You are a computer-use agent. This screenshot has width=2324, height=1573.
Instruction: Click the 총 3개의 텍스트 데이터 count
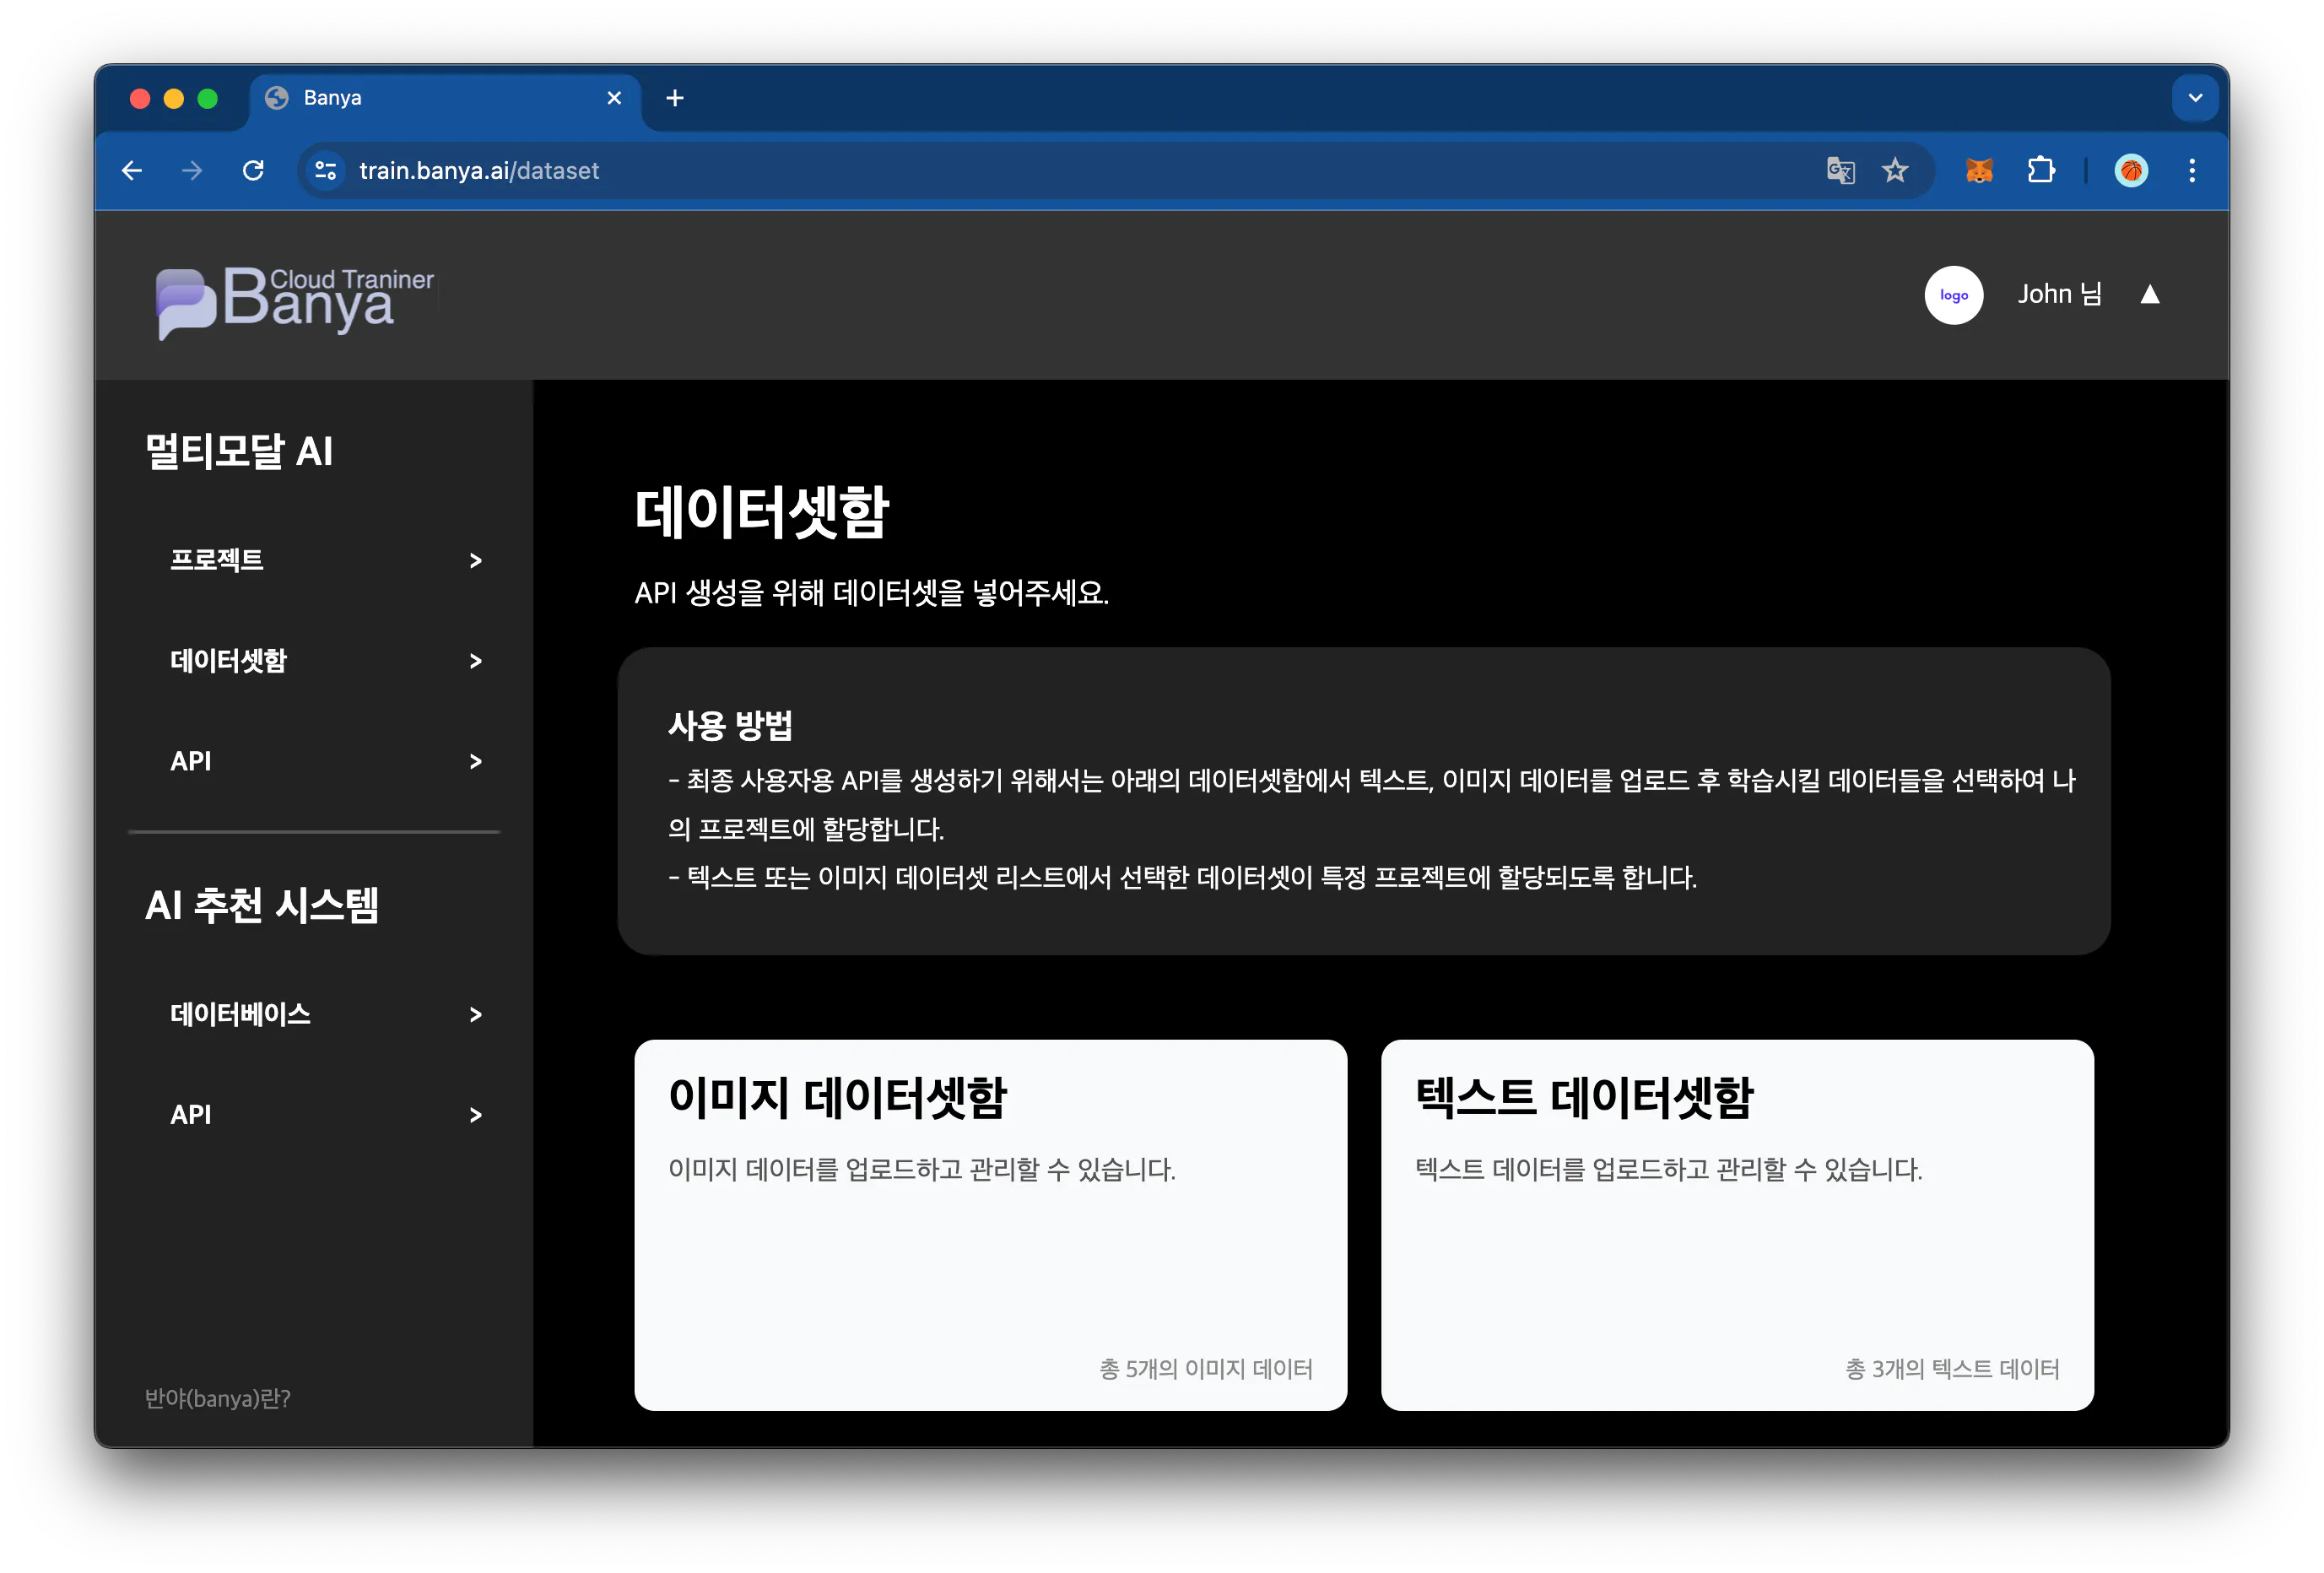pyautogui.click(x=1952, y=1369)
